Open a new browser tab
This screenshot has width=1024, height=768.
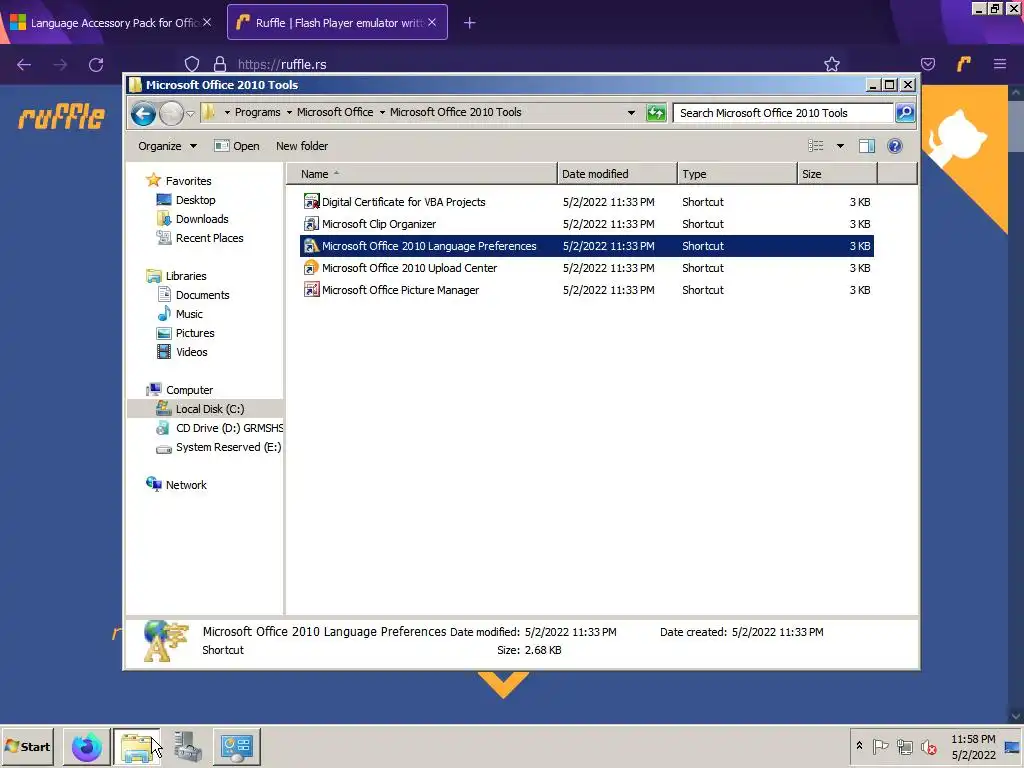470,23
